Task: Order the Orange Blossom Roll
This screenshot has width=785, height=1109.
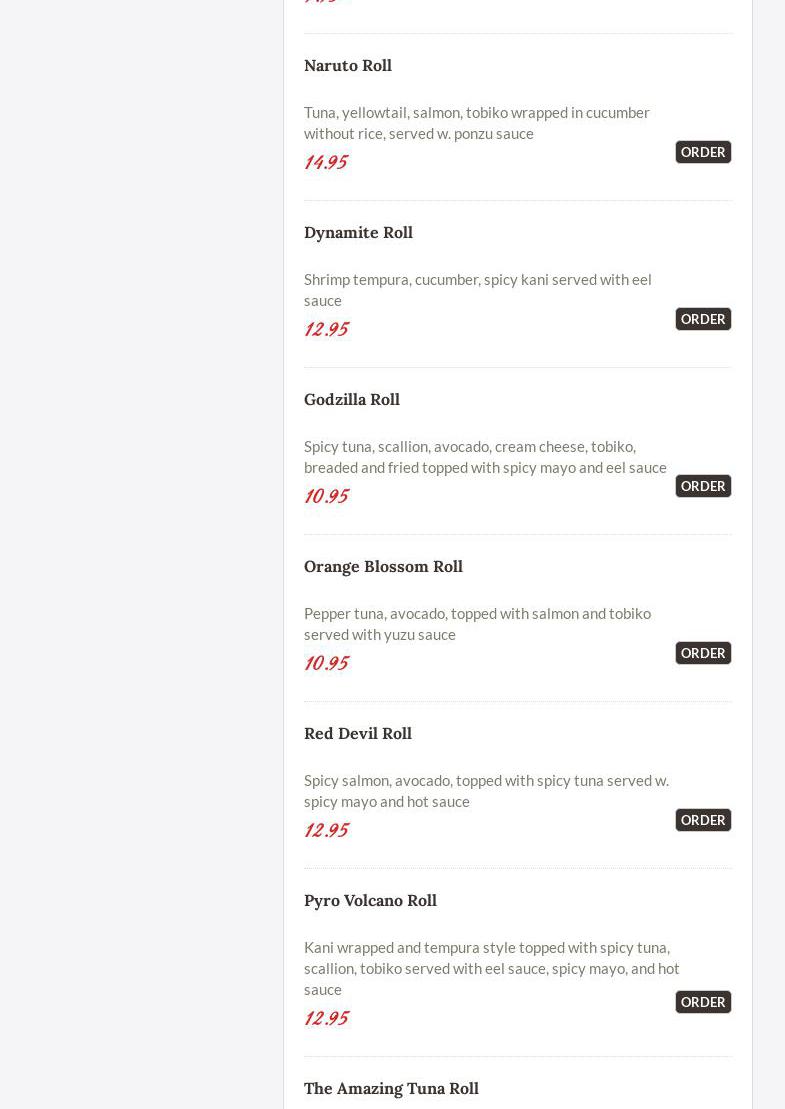Action: pos(702,653)
